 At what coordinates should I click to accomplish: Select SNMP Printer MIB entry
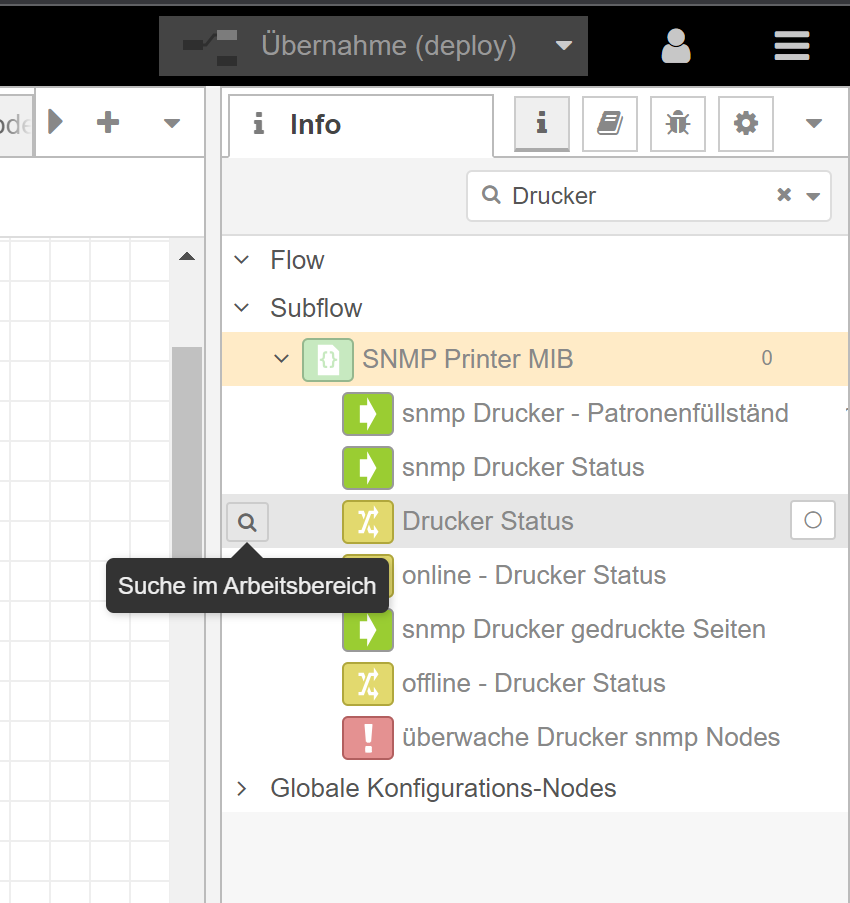536,359
